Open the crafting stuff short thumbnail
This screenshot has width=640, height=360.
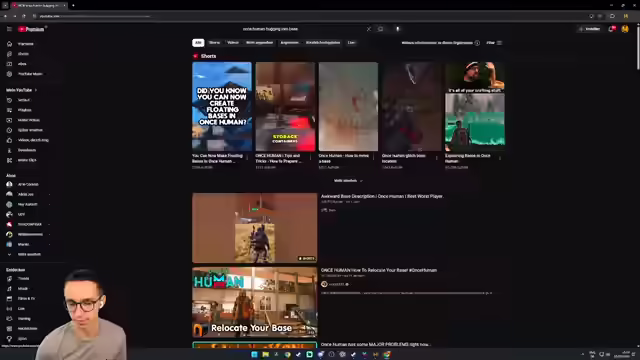click(475, 107)
